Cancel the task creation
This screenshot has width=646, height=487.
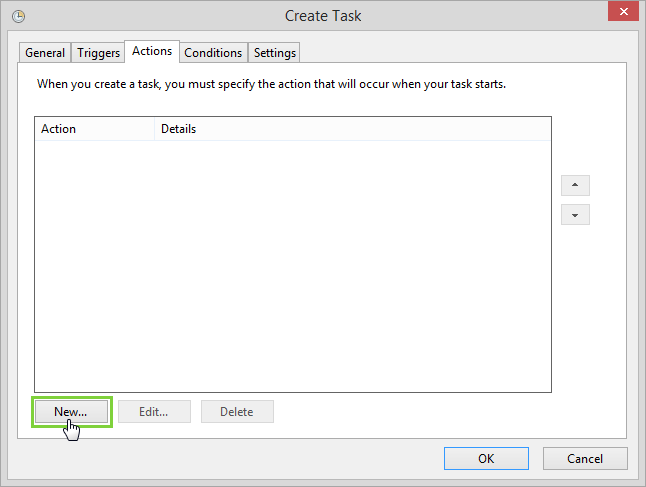(x=585, y=459)
